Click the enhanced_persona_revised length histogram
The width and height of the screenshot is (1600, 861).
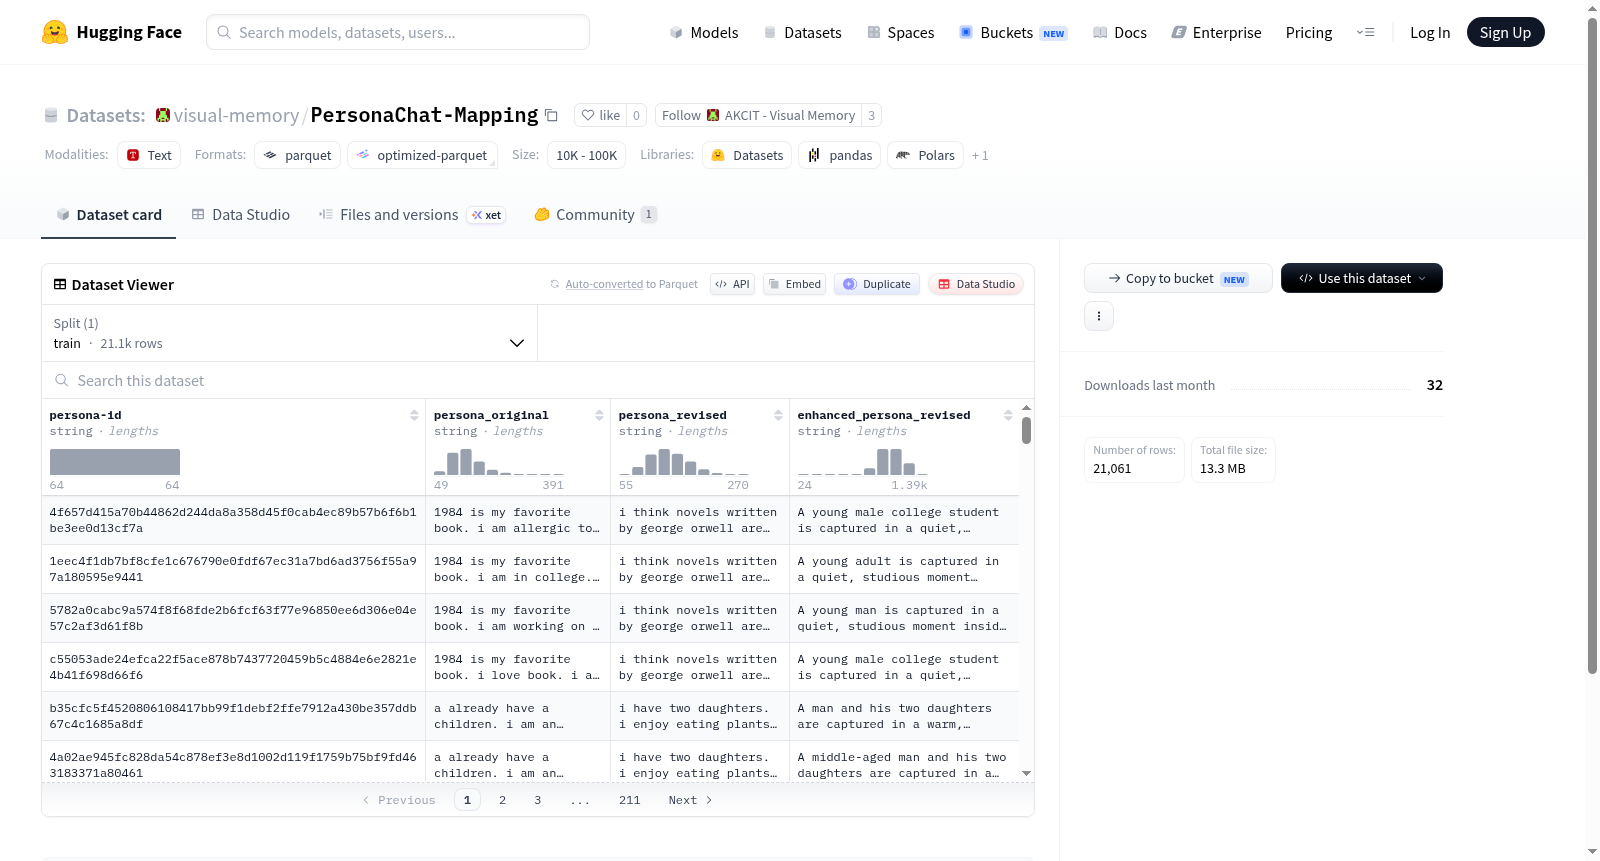tap(862, 462)
